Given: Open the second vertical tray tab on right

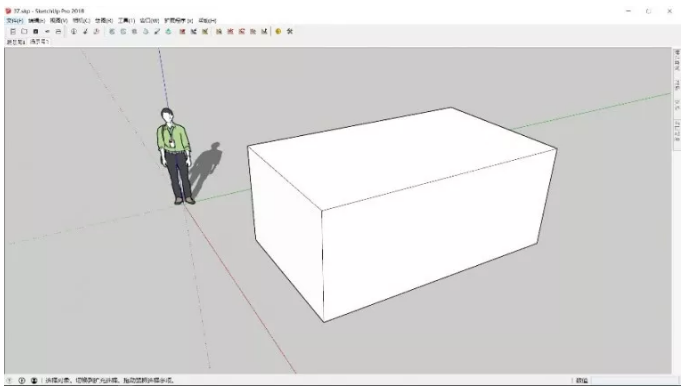Looking at the screenshot, I should 677,85.
